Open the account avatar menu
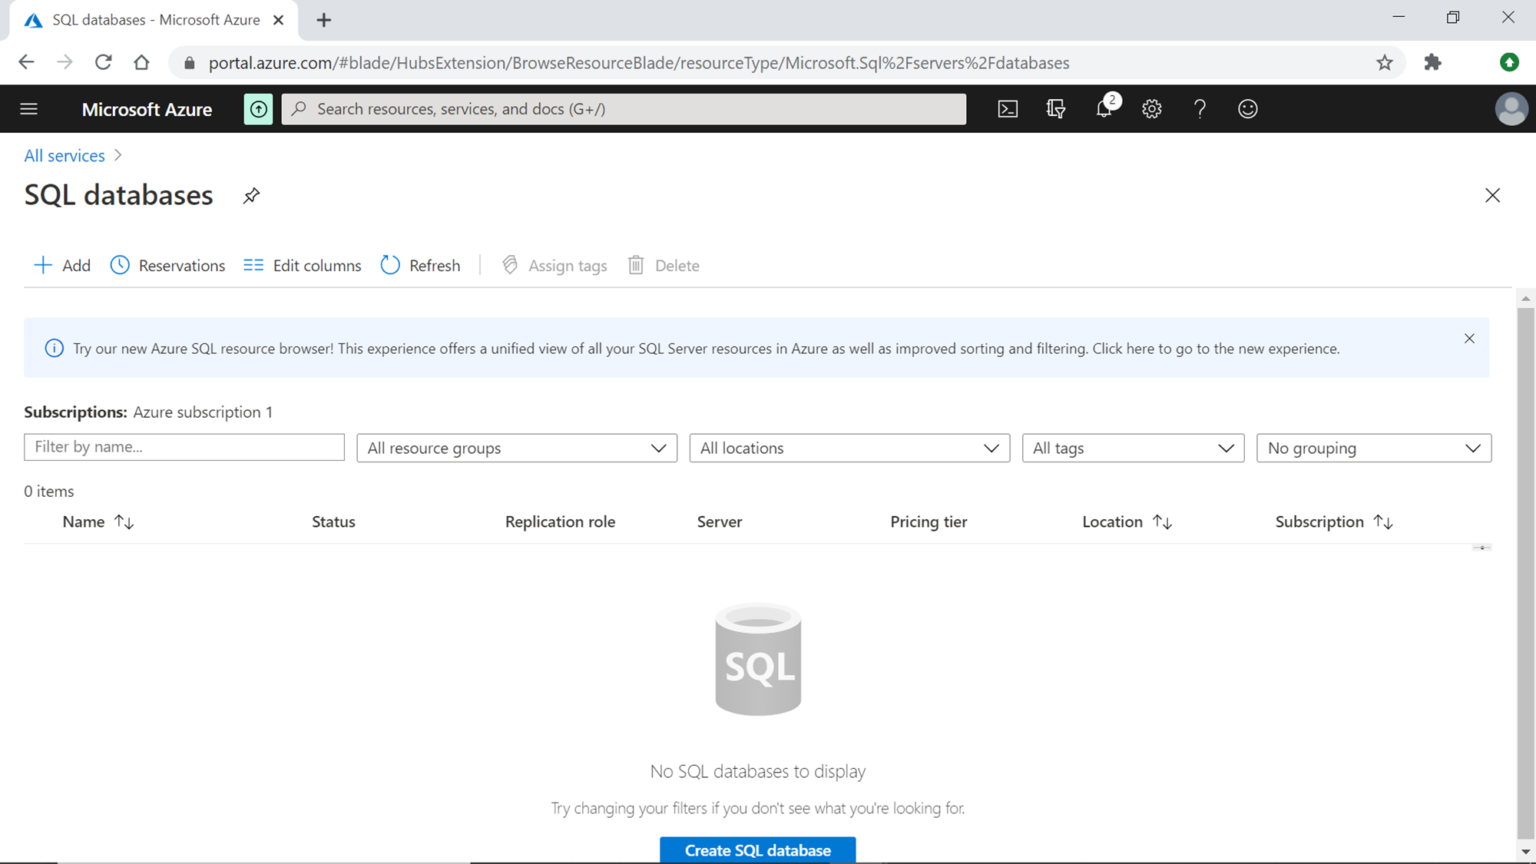 click(x=1511, y=109)
